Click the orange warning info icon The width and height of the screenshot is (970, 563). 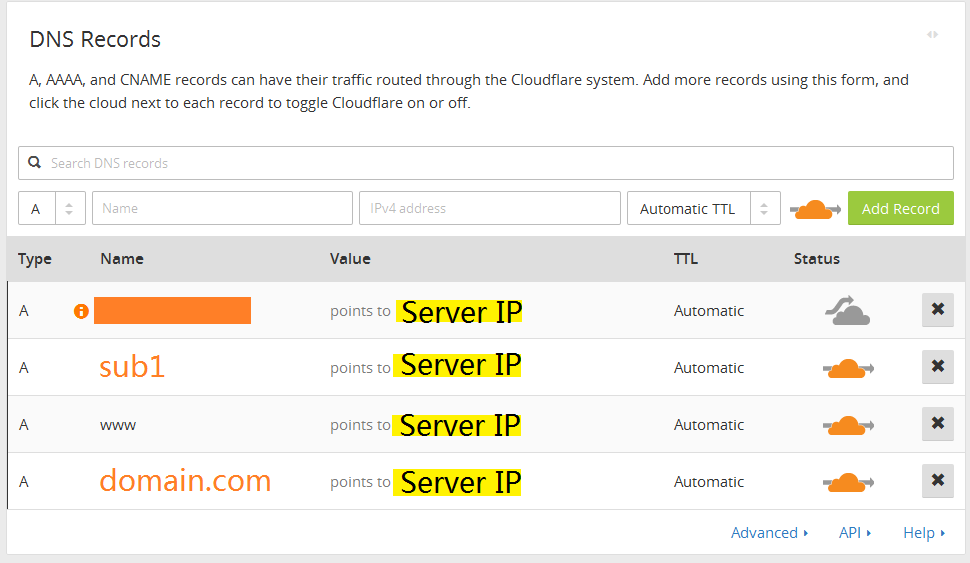coord(82,311)
